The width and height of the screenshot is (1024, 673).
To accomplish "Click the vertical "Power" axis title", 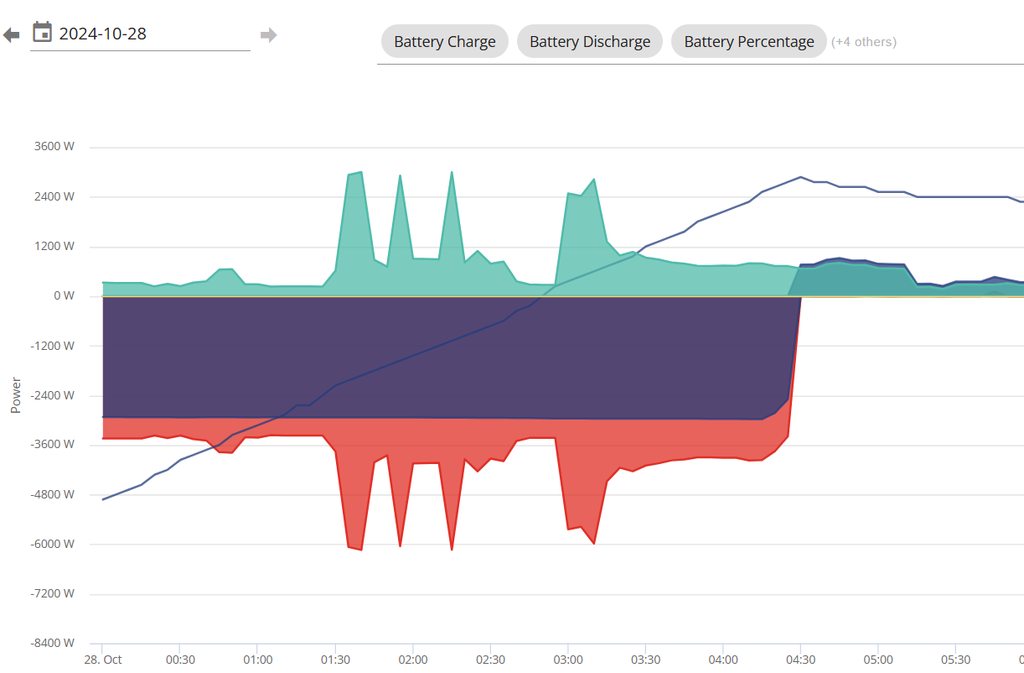I will click(15, 395).
